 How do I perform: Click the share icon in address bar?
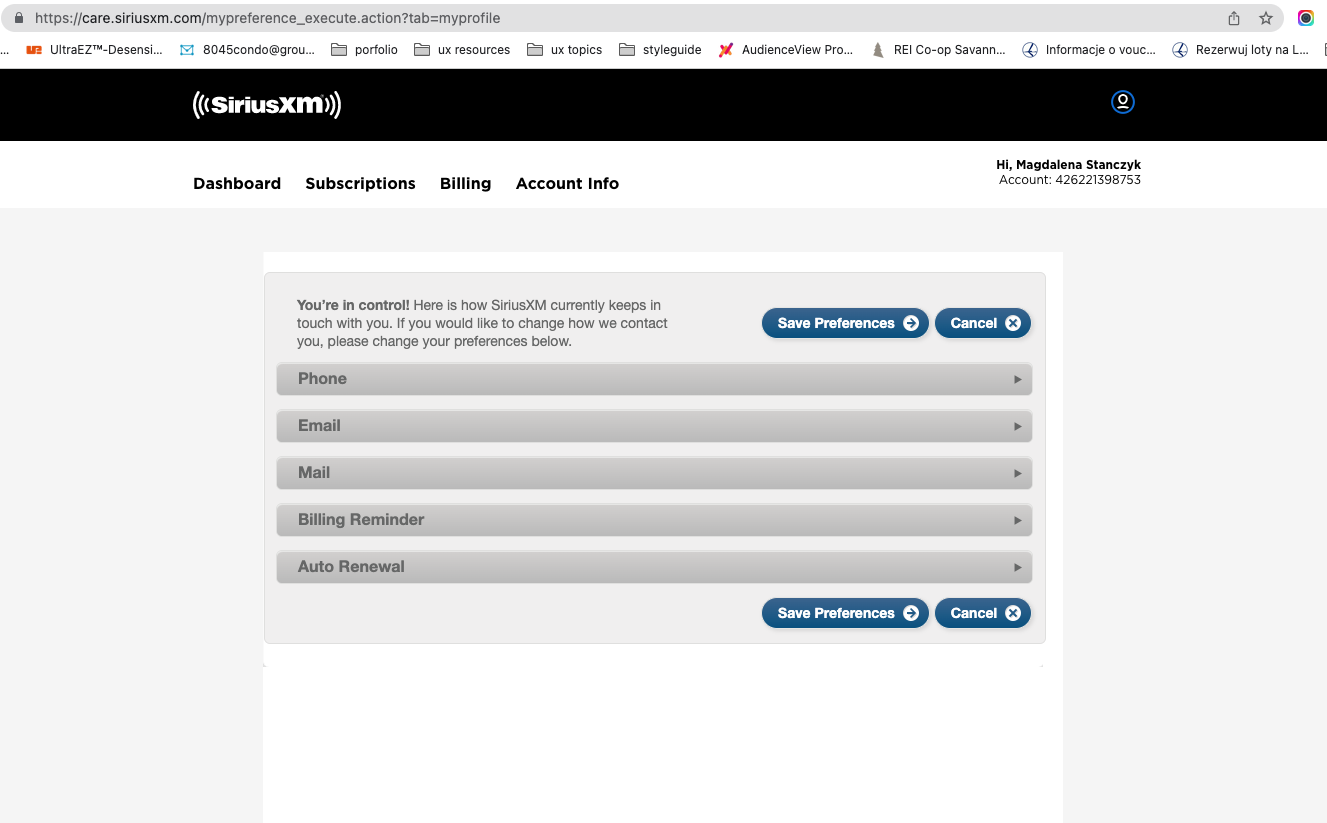tap(1234, 18)
